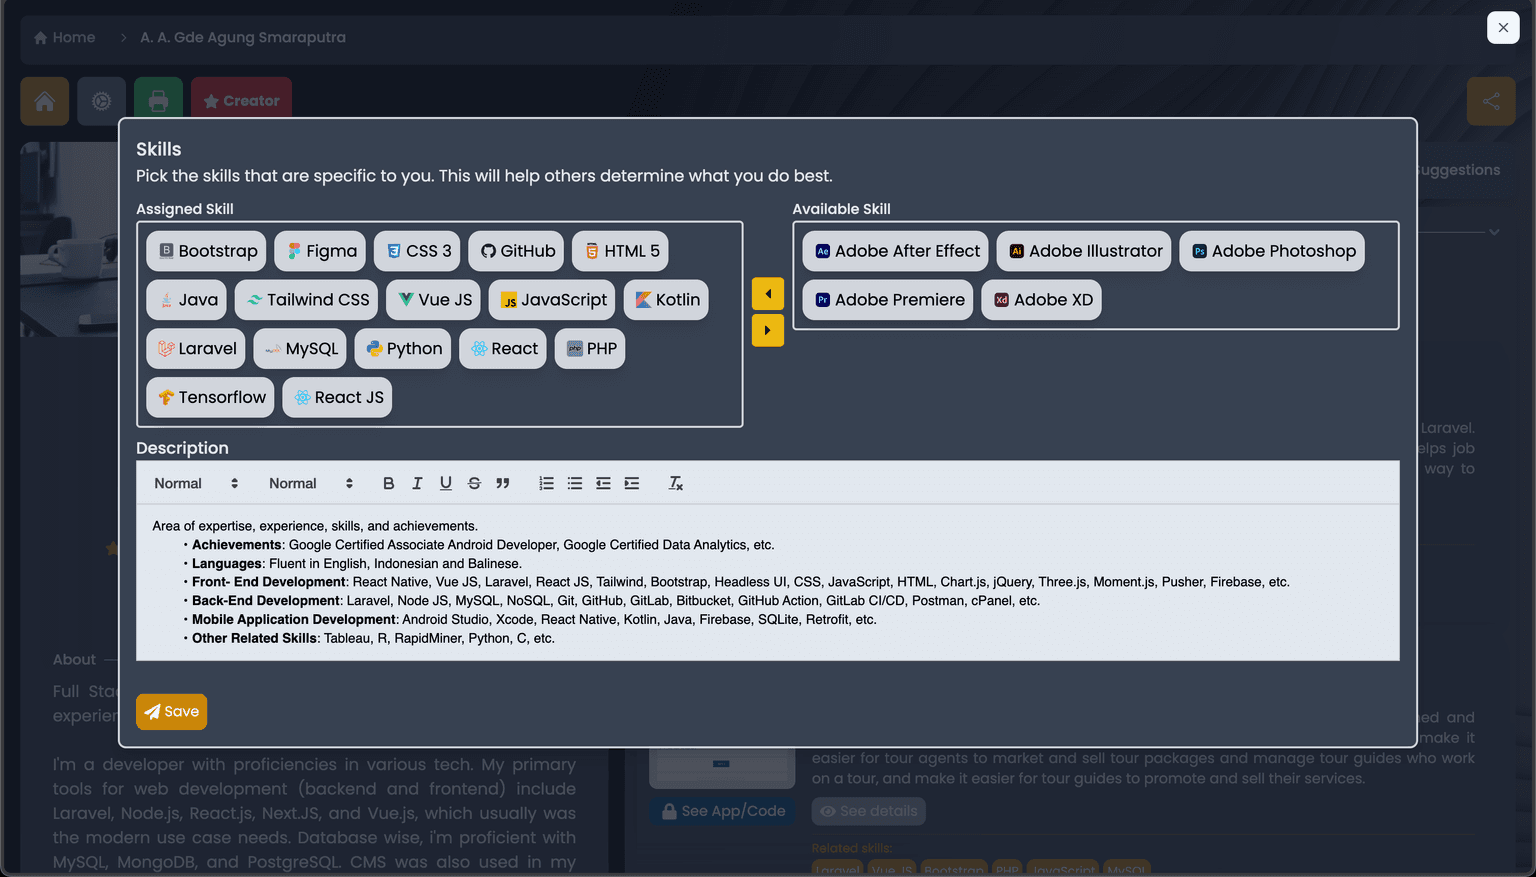This screenshot has height=877, width=1536.
Task: Click the Save button
Action: click(171, 711)
